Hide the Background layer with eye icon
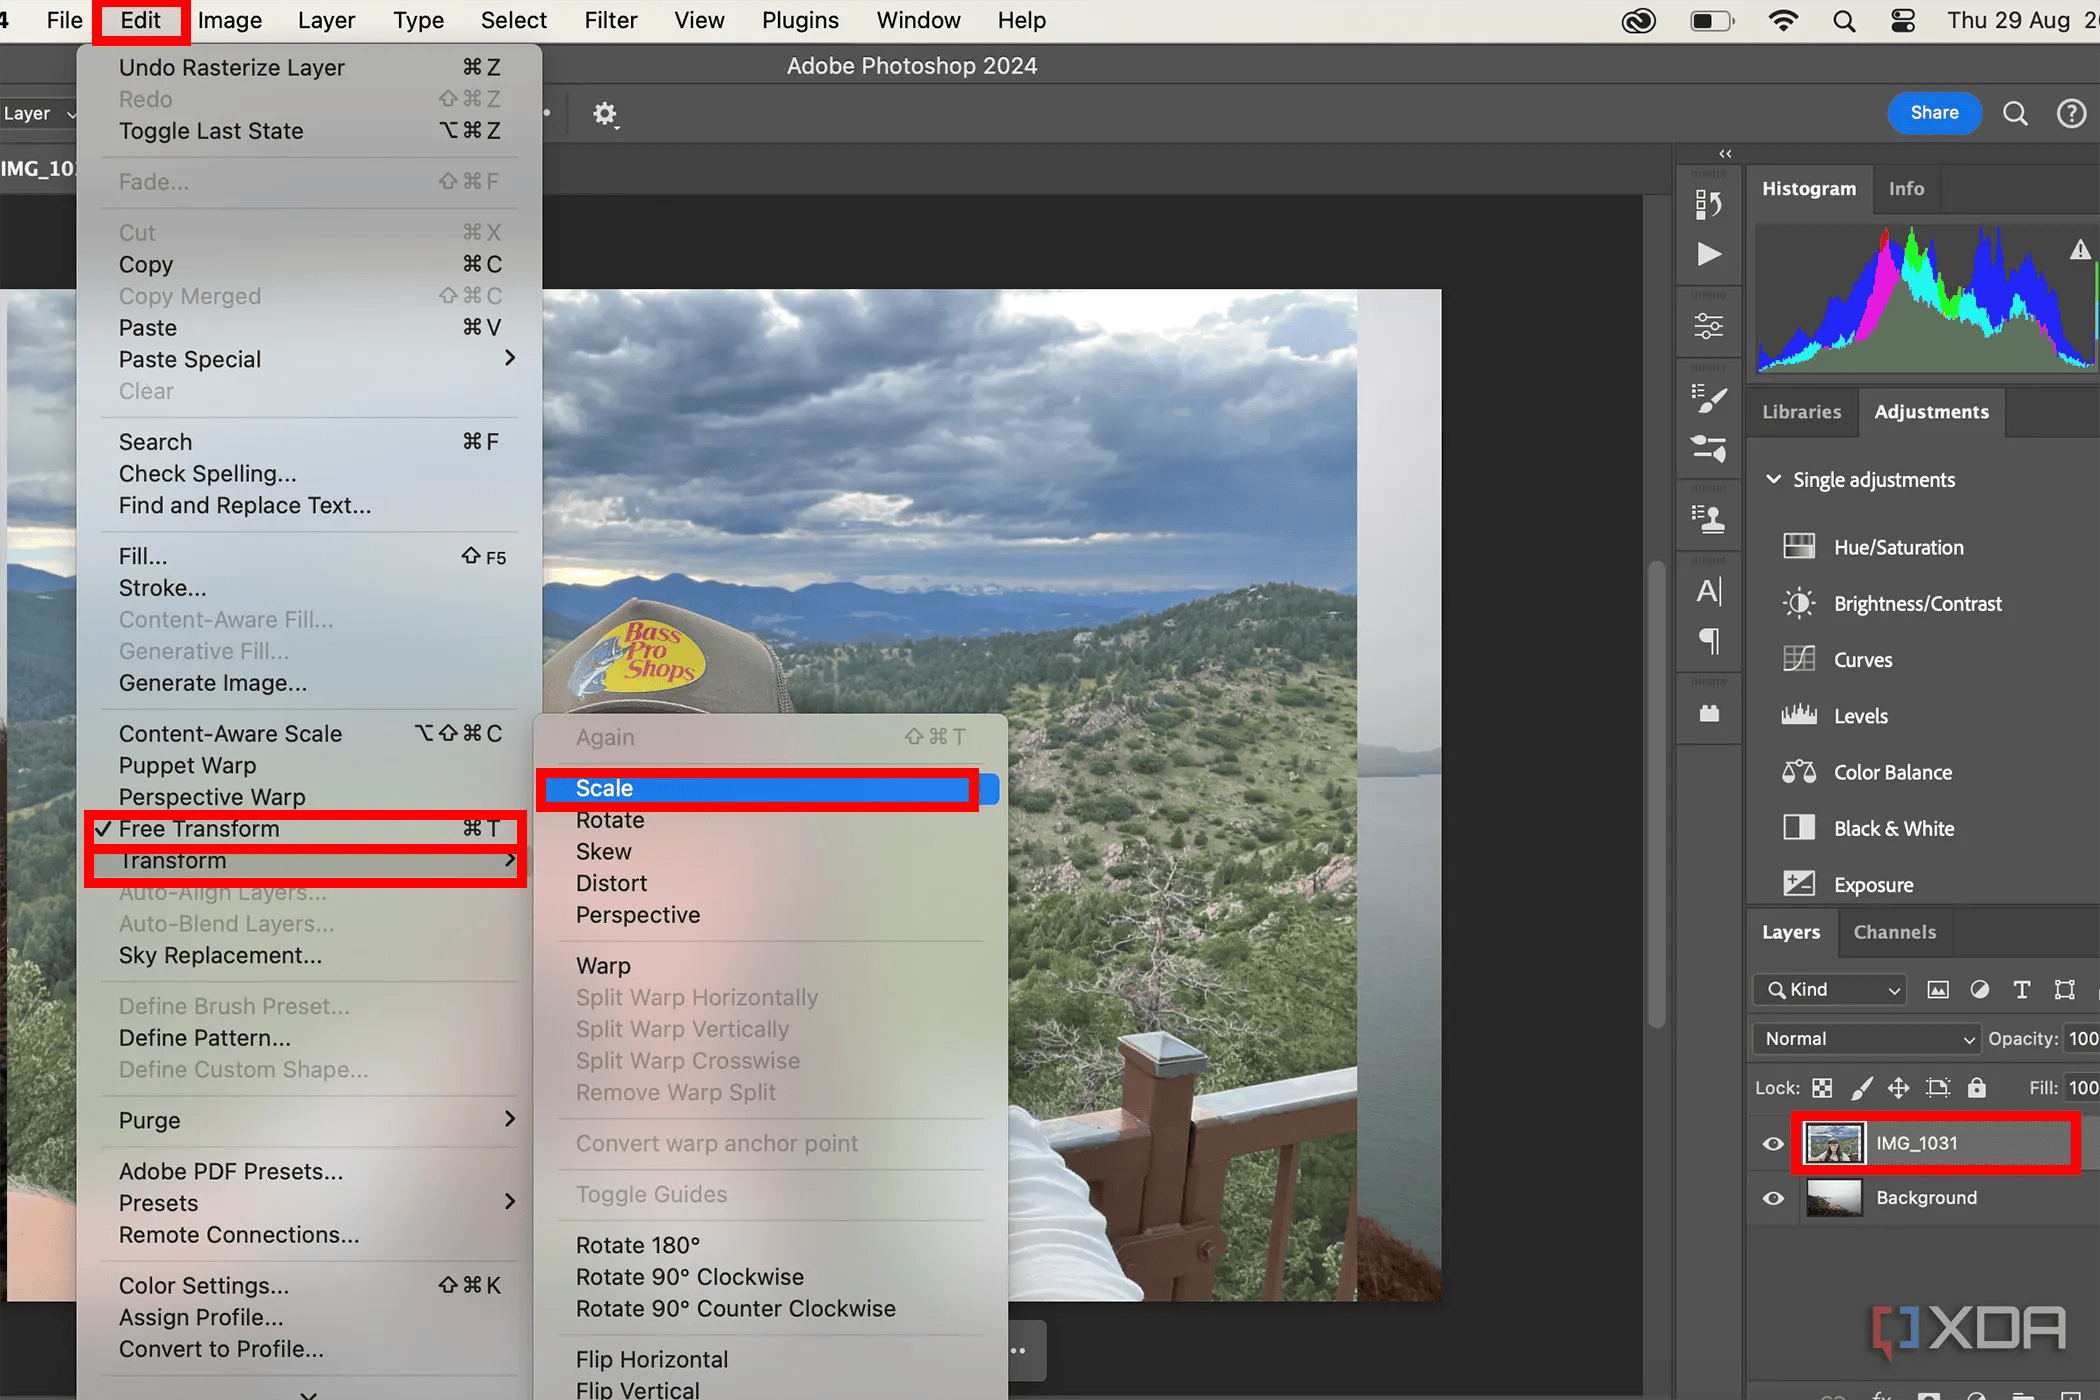 [x=1772, y=1198]
